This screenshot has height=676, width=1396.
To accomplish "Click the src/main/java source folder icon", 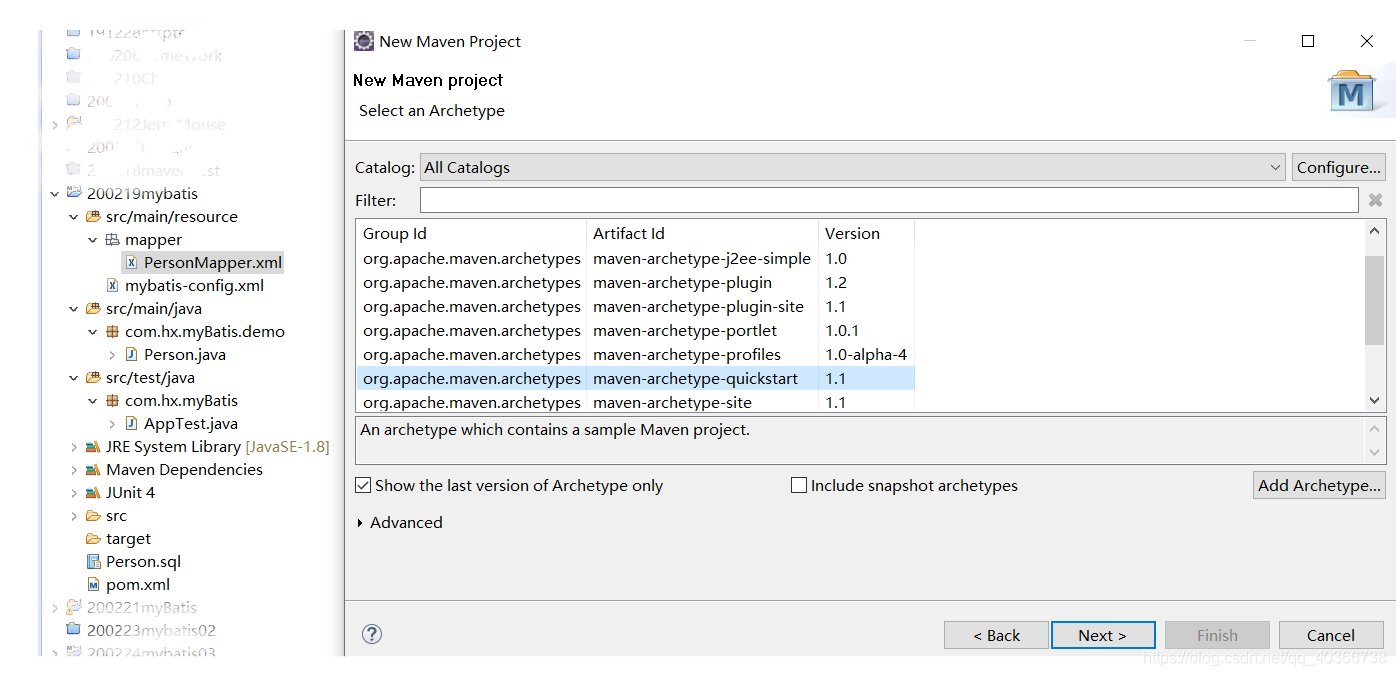I will click(x=93, y=309).
